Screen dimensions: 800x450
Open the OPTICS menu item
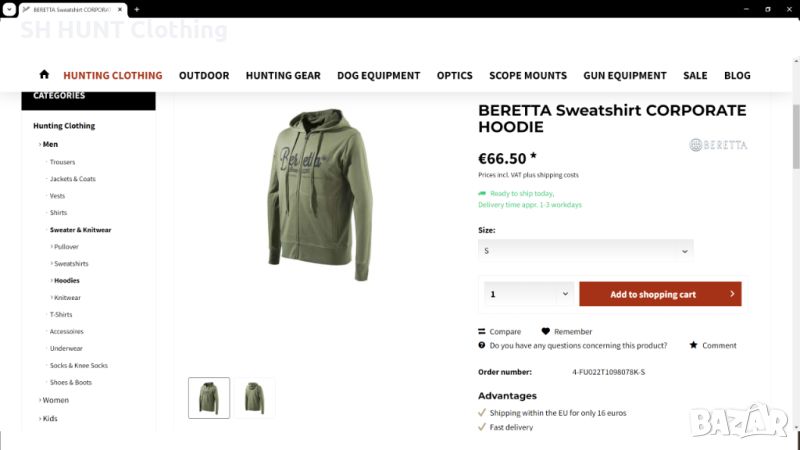point(455,76)
